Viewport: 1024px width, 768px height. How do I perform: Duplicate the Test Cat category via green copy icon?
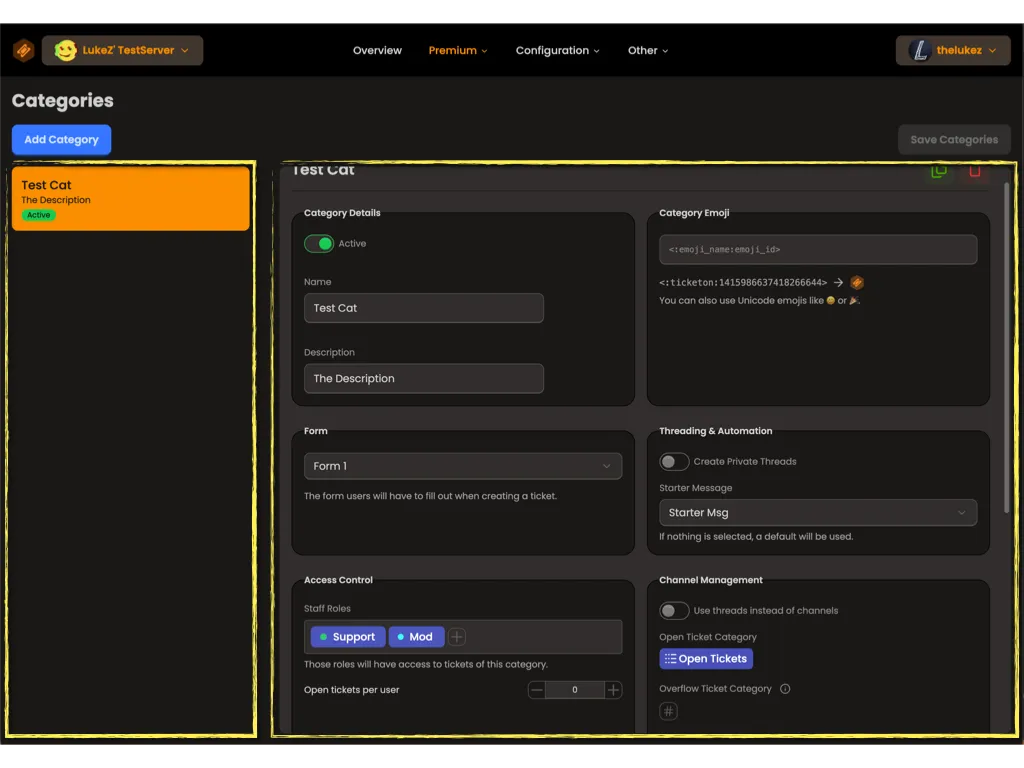pos(938,171)
